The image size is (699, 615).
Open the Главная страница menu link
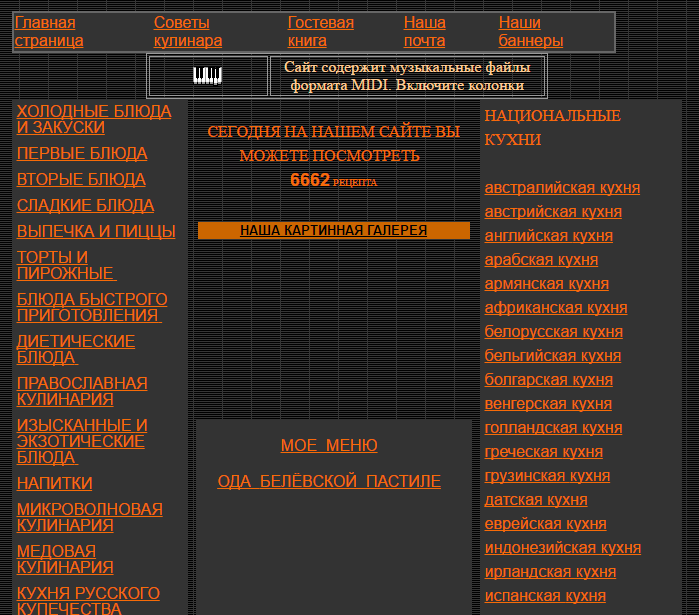(x=49, y=31)
